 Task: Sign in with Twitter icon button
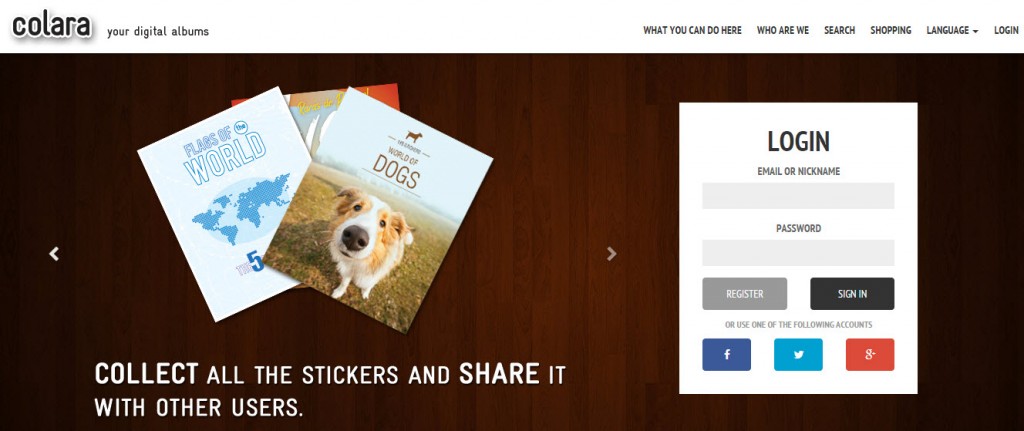798,354
